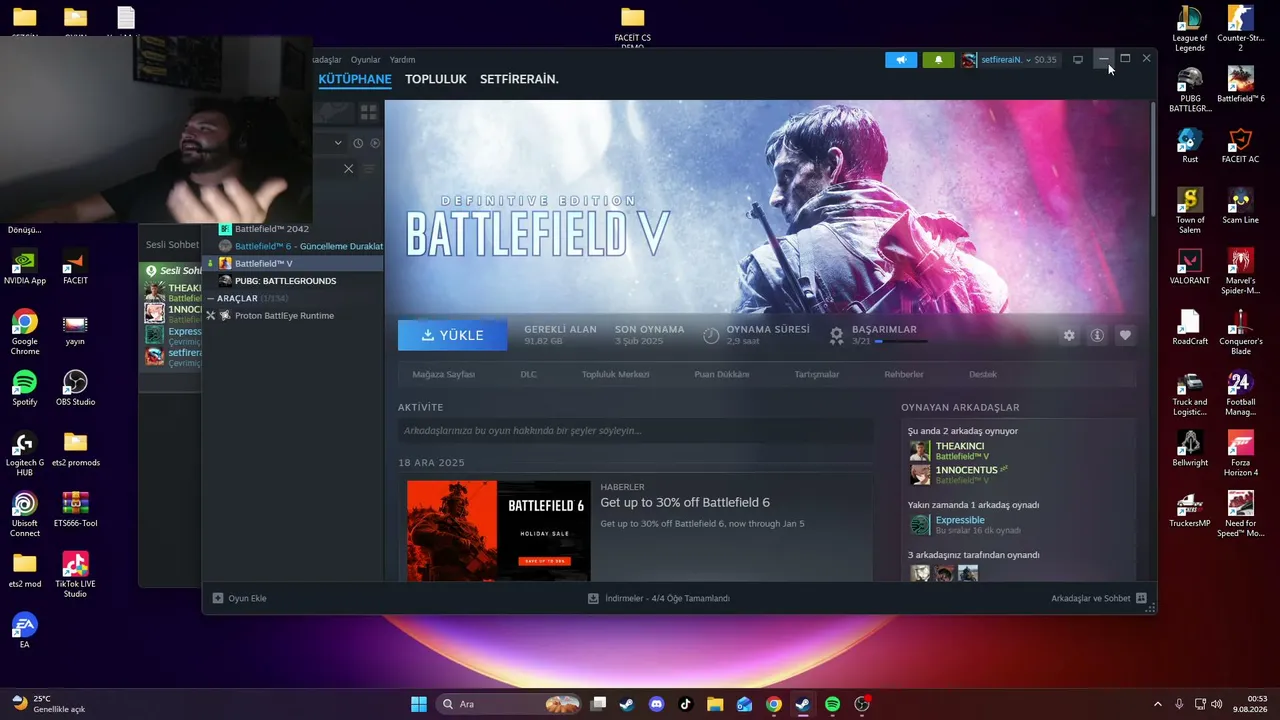Viewport: 1280px width, 720px height.
Task: Open Tartışmalar link
Action: (x=816, y=374)
